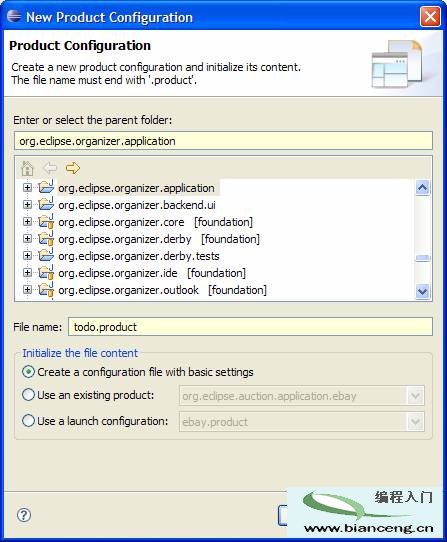Viewport: 447px width, 542px height.
Task: Select Create a configuration file with basic settings
Action: [x=28, y=372]
